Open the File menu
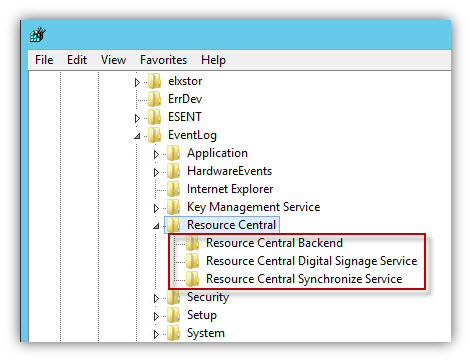Viewport: 471px width, 362px height. (x=44, y=60)
